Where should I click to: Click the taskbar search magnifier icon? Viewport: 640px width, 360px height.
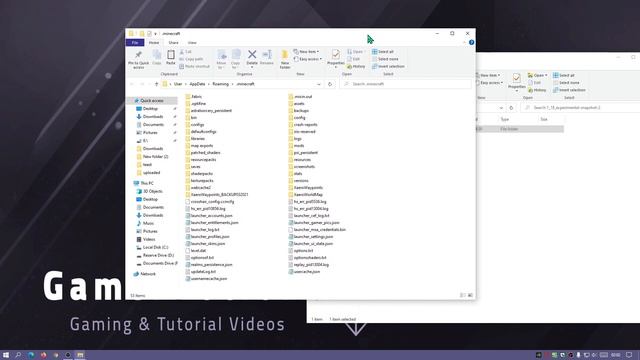coord(18,355)
